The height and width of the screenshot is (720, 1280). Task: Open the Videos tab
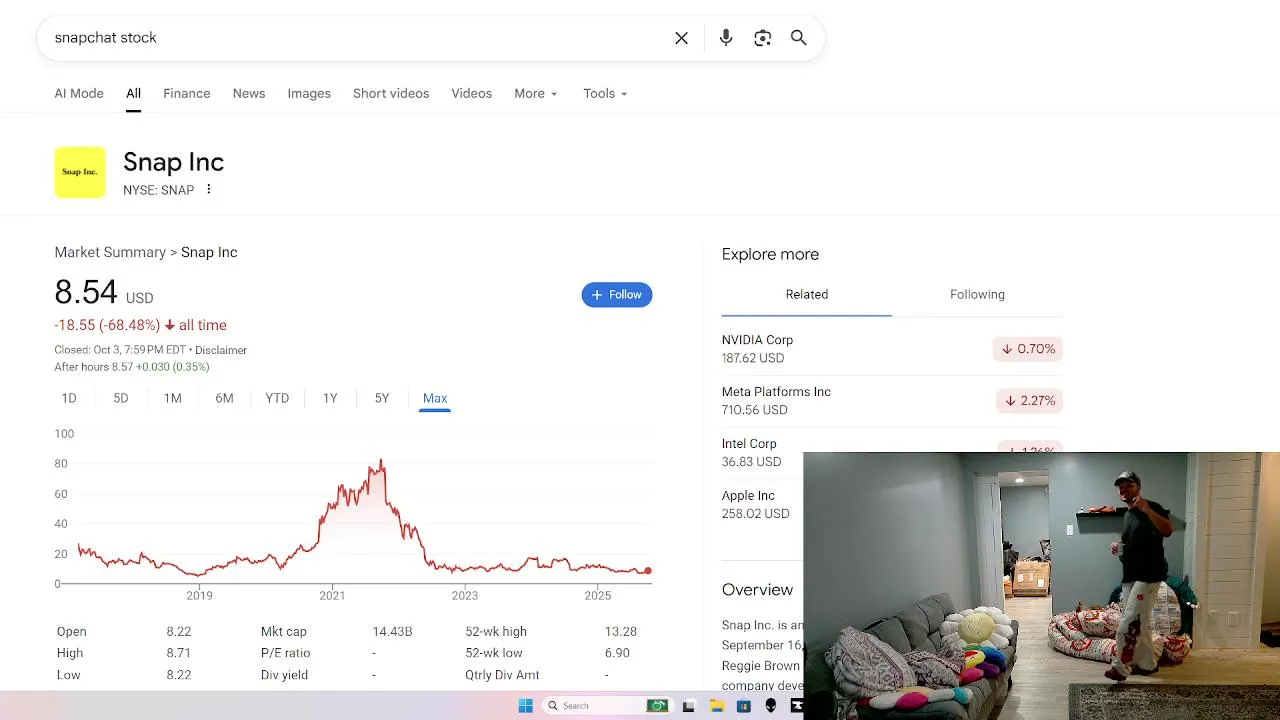471,93
